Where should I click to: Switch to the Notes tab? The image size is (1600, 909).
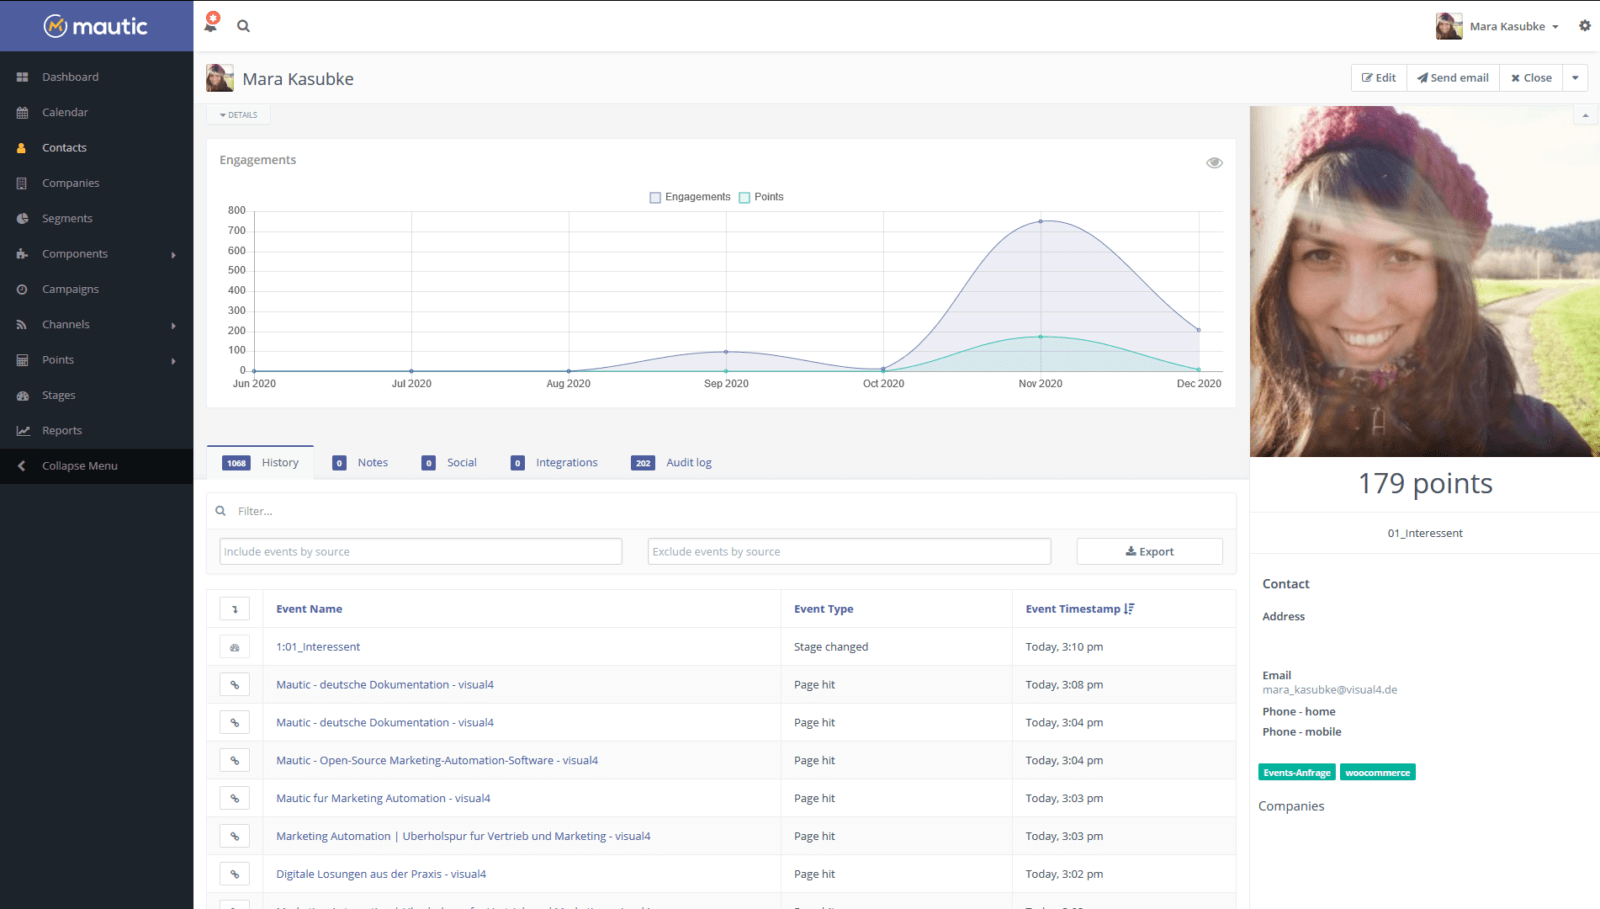tap(360, 463)
